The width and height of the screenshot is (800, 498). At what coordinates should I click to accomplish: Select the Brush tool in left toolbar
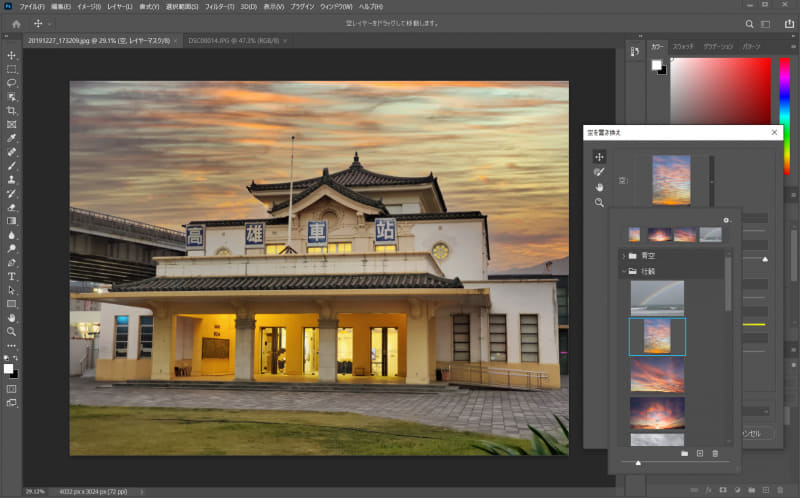click(11, 165)
